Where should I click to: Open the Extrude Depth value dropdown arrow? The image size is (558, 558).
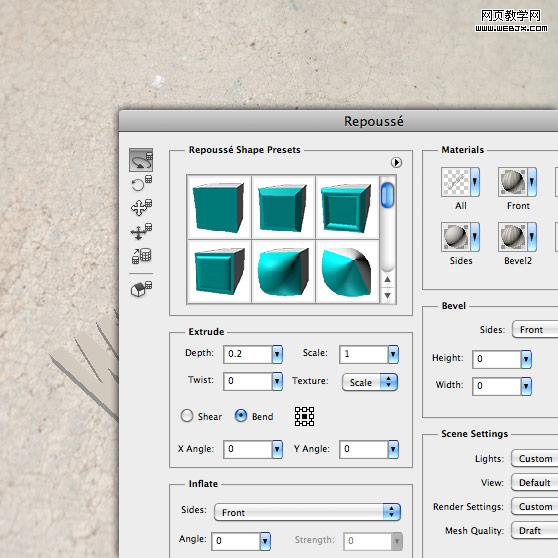(277, 354)
